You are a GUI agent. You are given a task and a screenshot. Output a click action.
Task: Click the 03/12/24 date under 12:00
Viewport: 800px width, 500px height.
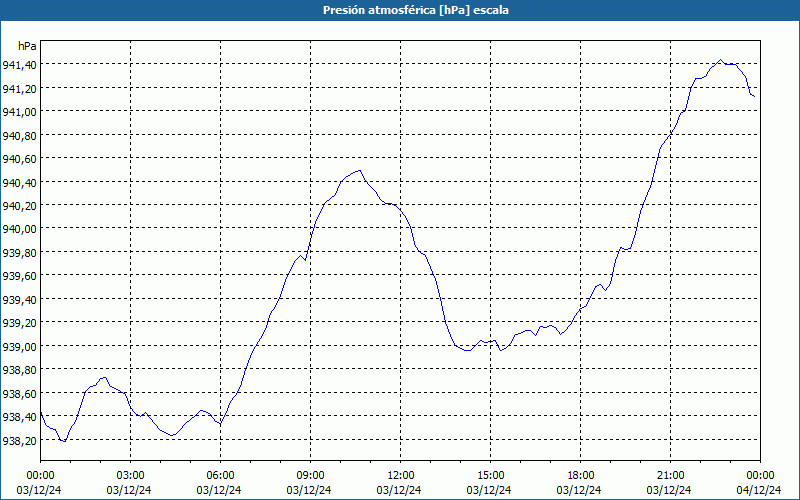click(x=399, y=490)
